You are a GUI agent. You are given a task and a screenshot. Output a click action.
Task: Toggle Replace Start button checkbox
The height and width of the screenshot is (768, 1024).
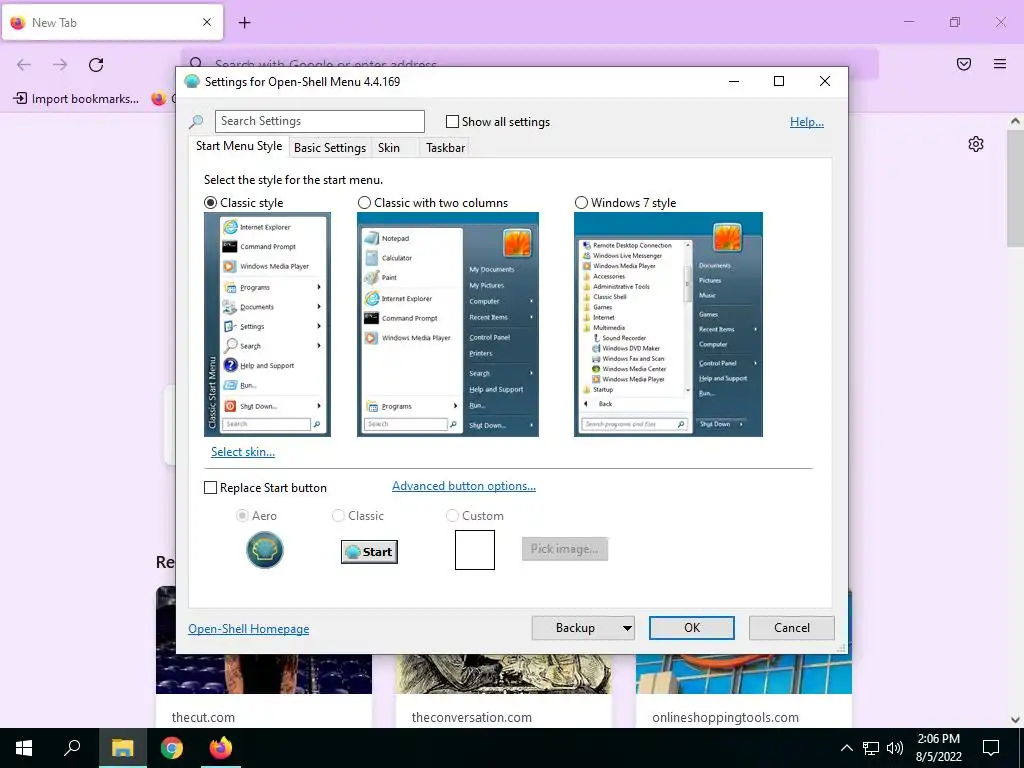pos(210,488)
